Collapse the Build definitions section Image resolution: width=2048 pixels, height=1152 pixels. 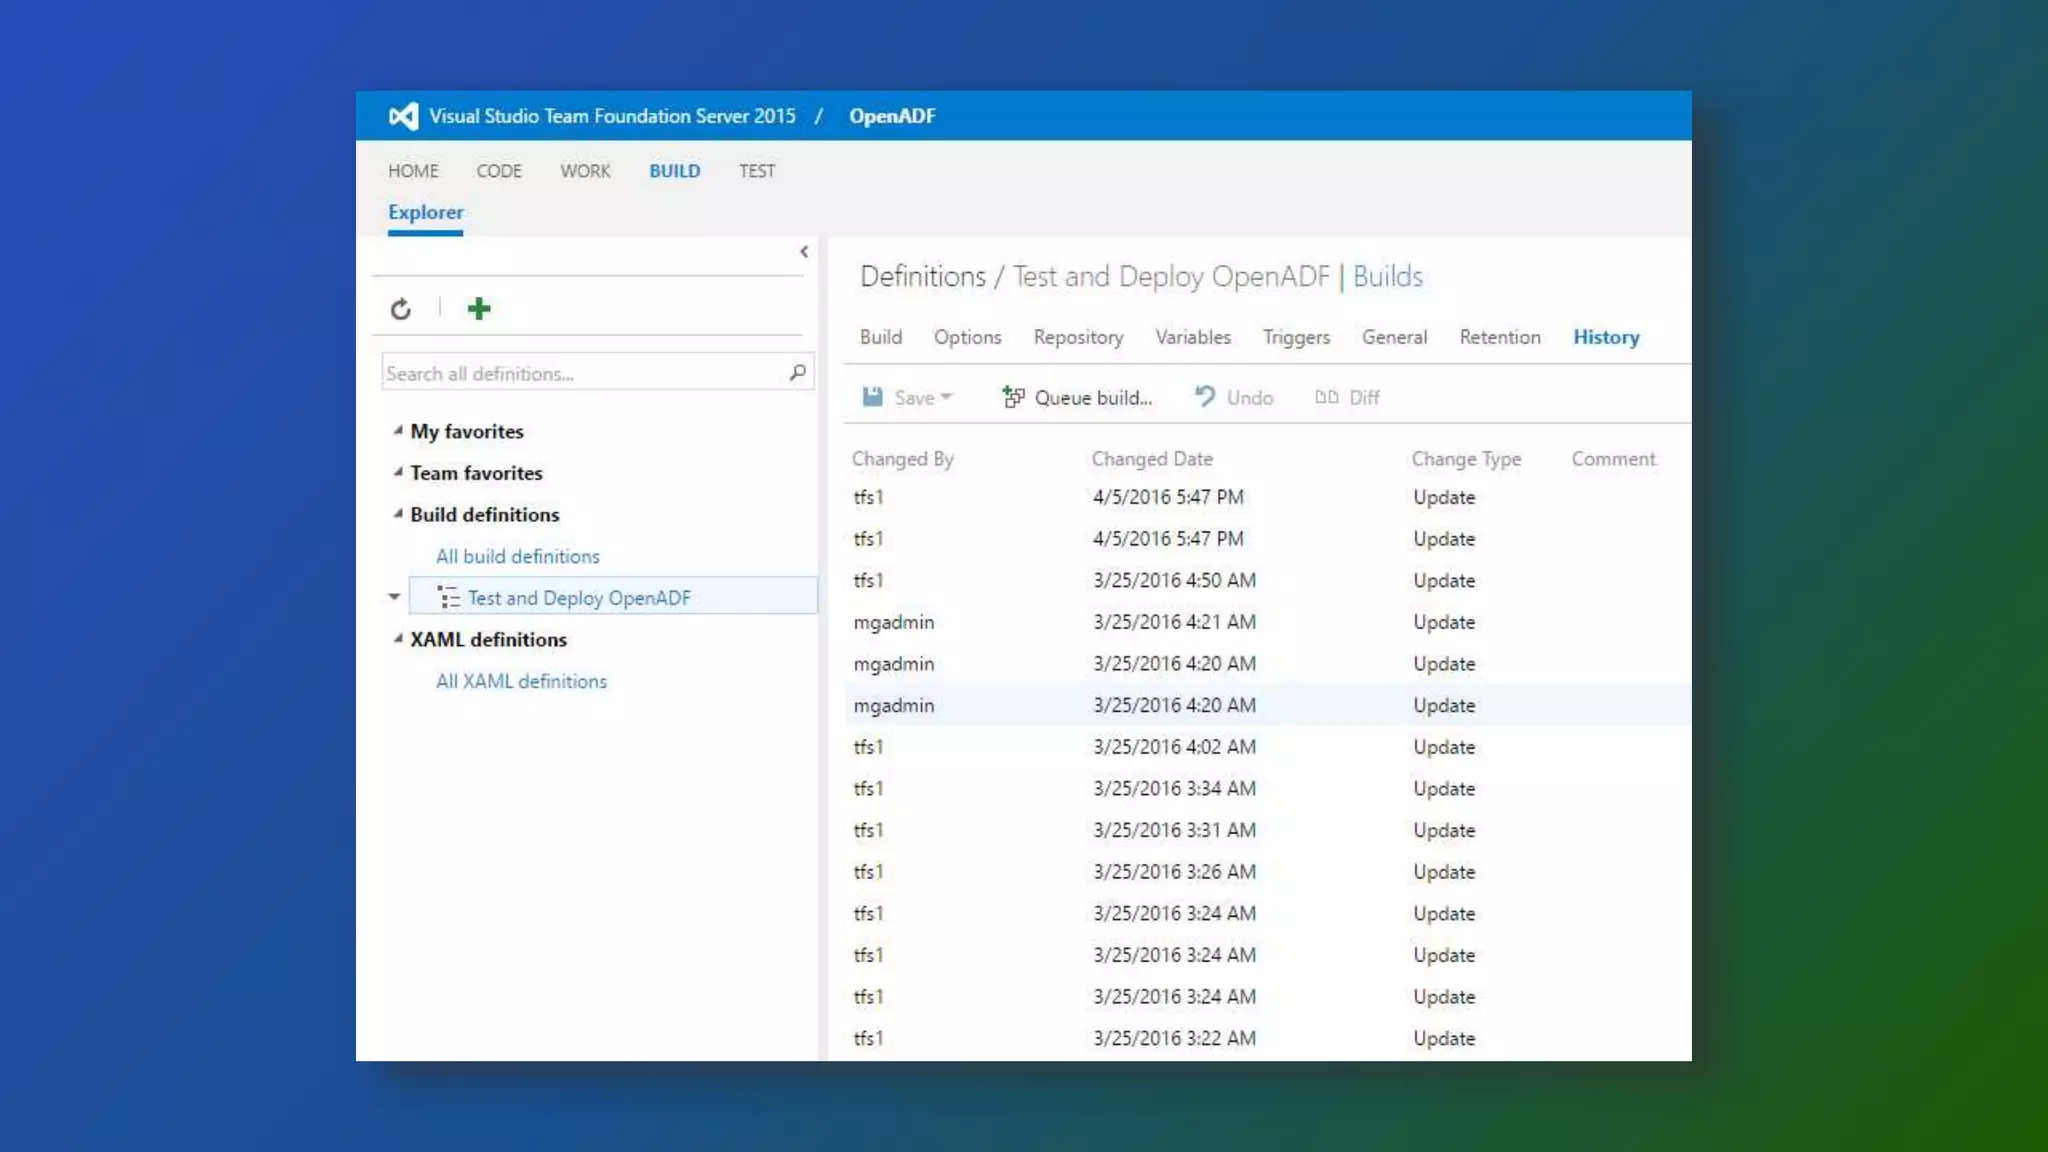pos(398,514)
